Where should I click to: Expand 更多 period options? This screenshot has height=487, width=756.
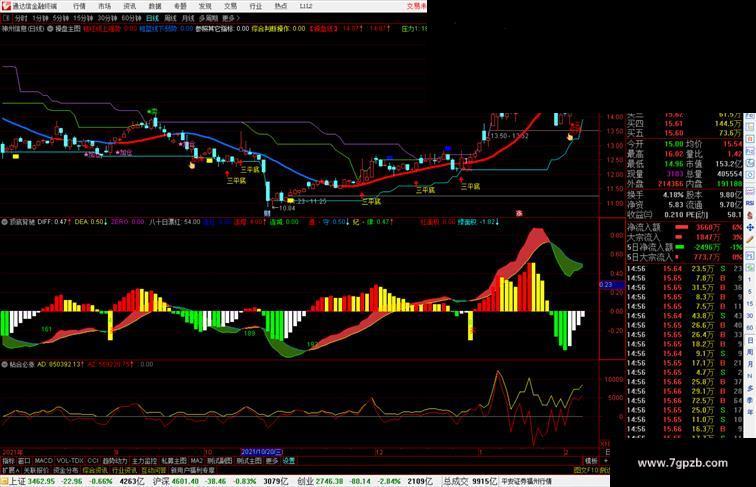pyautogui.click(x=230, y=18)
